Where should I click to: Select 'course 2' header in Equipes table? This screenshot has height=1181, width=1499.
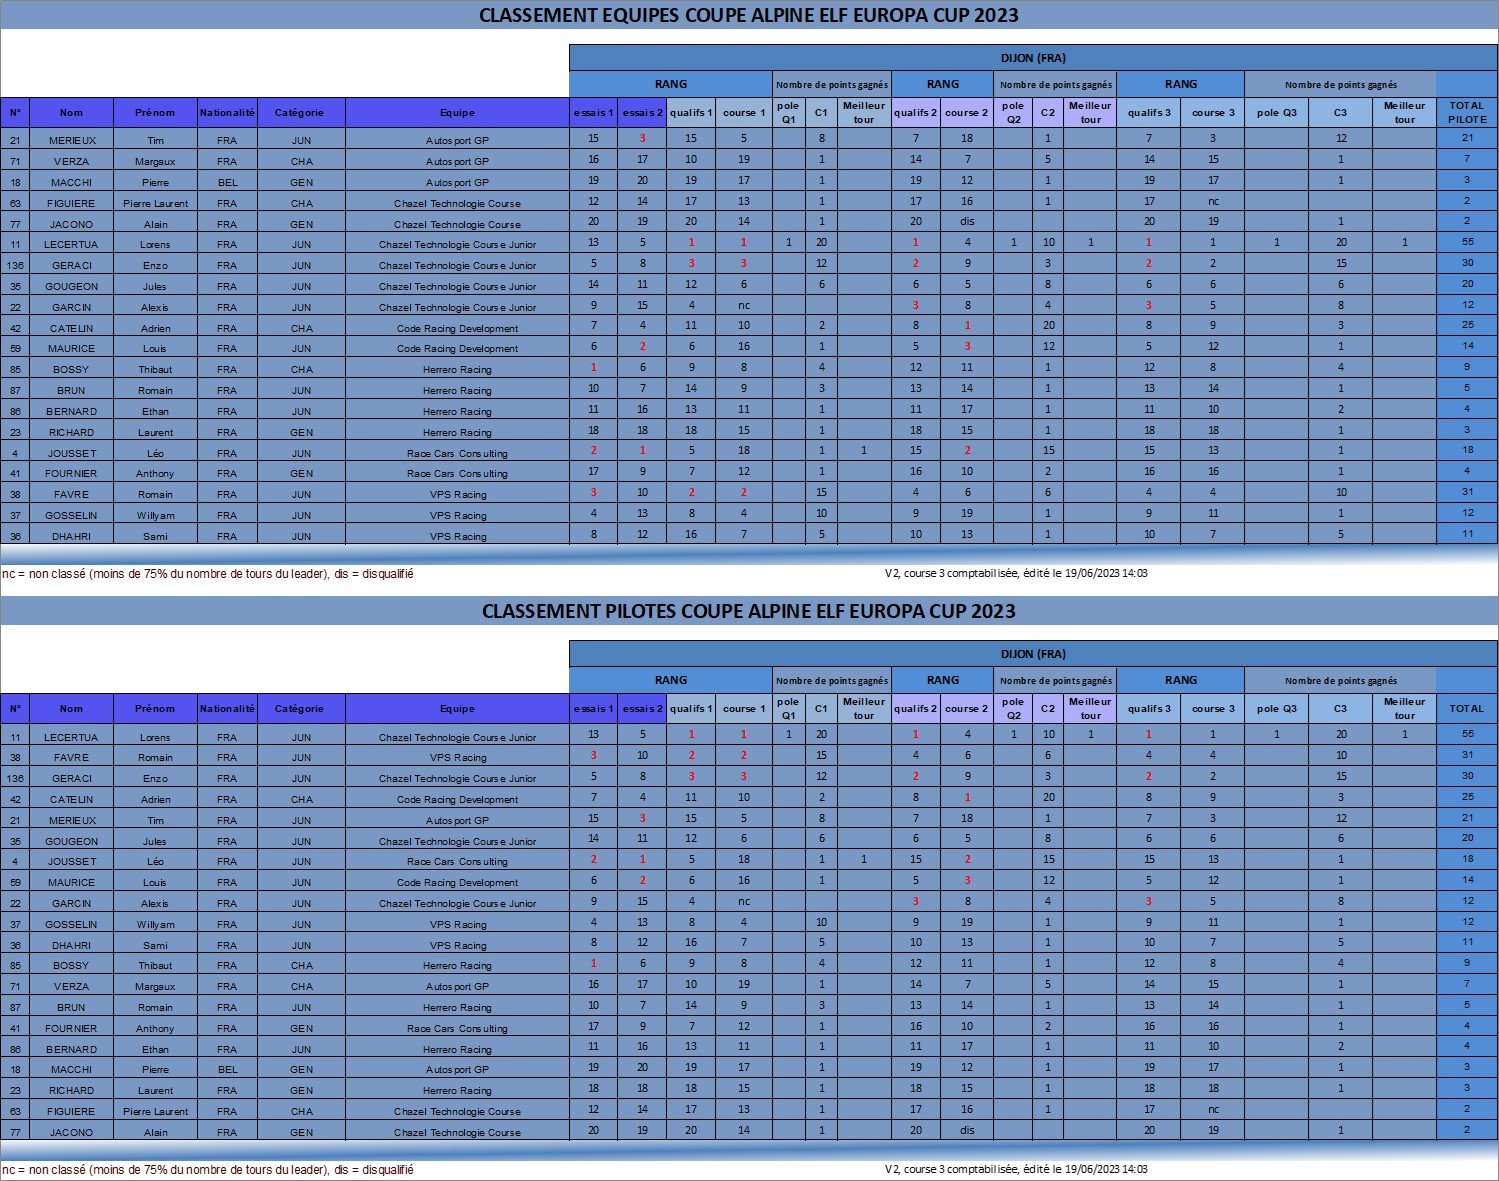[967, 113]
